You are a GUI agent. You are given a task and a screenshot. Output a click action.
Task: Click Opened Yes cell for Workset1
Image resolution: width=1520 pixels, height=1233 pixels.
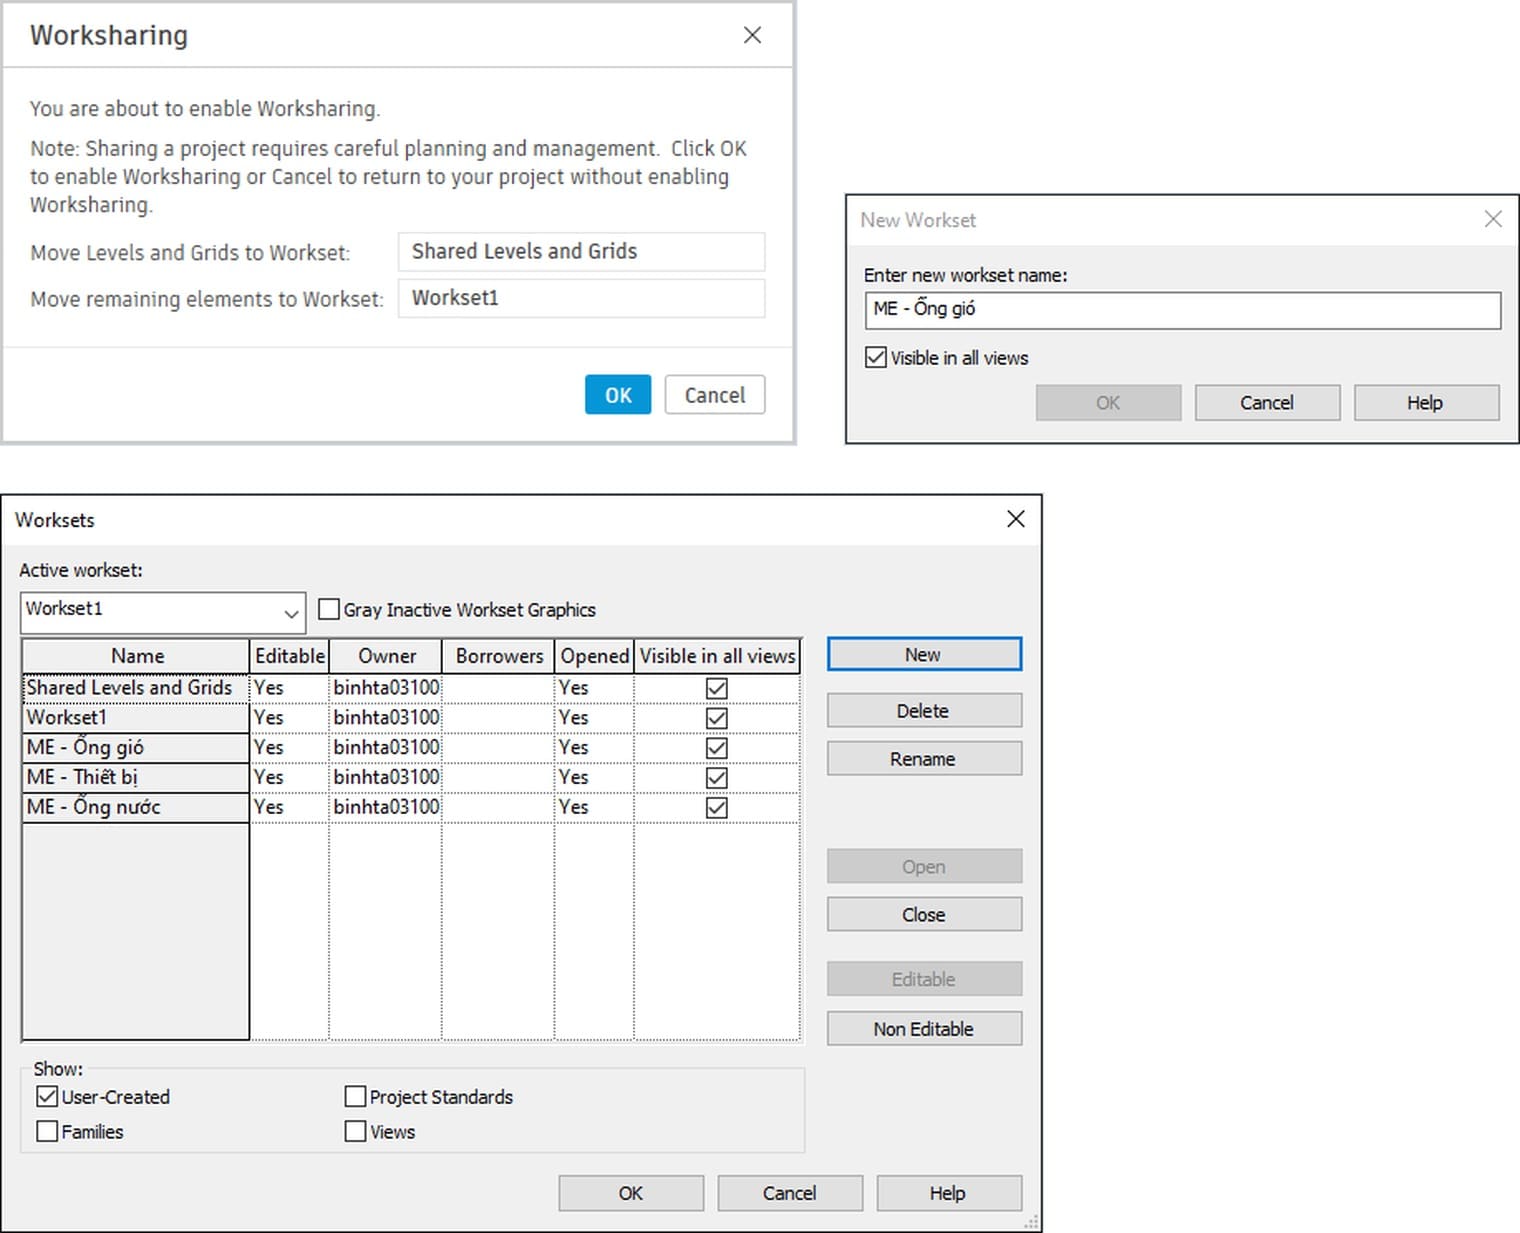pos(594,718)
